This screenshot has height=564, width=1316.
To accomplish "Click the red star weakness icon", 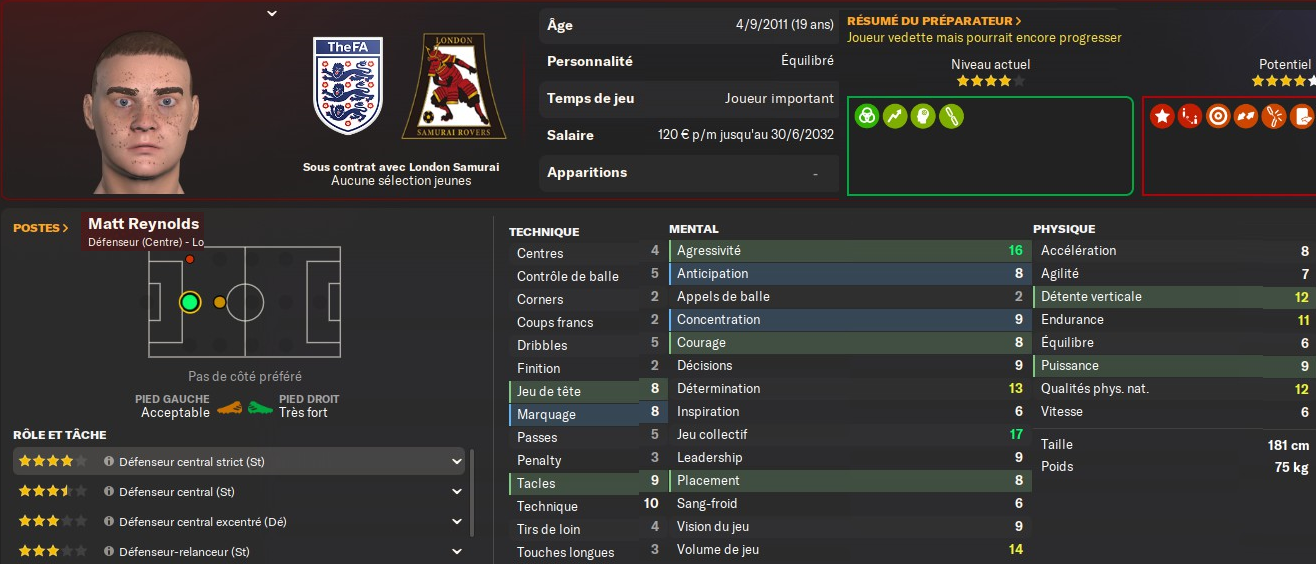I will coord(1162,116).
